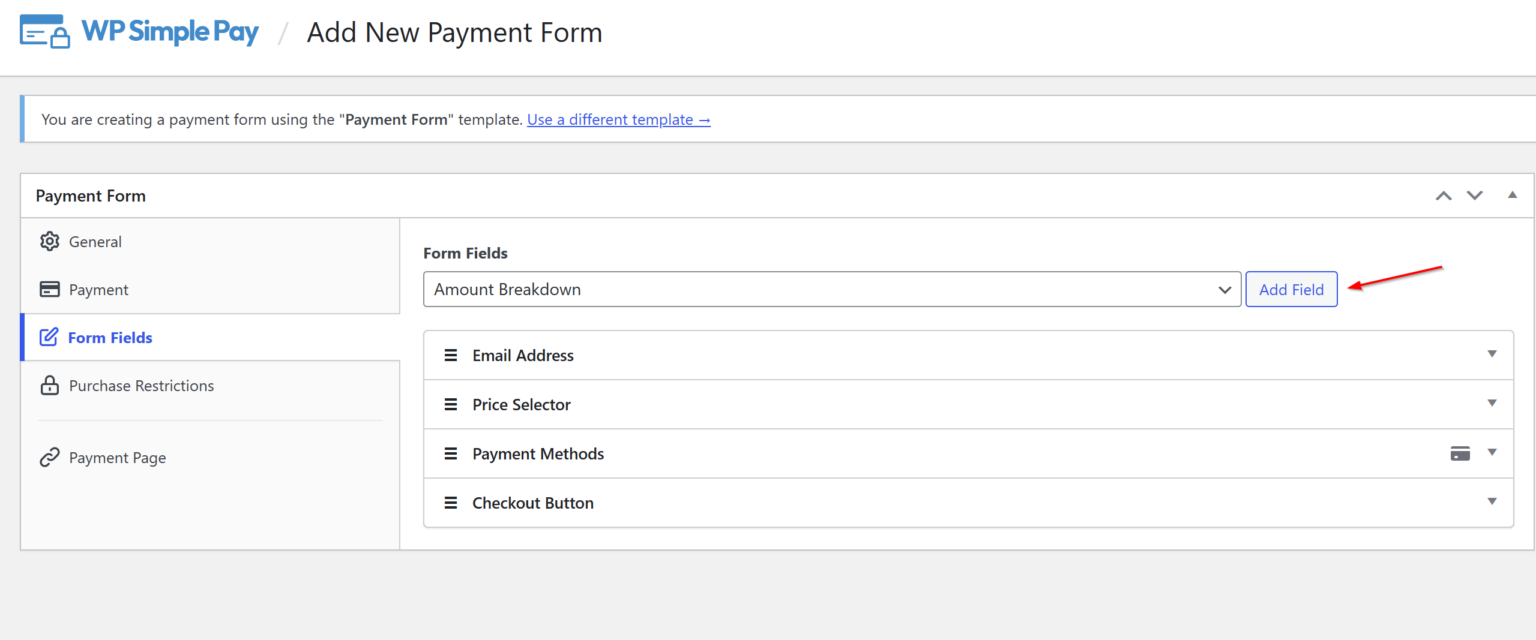Collapse the Payment Form metabox panel
The image size is (1536, 640).
[1513, 195]
